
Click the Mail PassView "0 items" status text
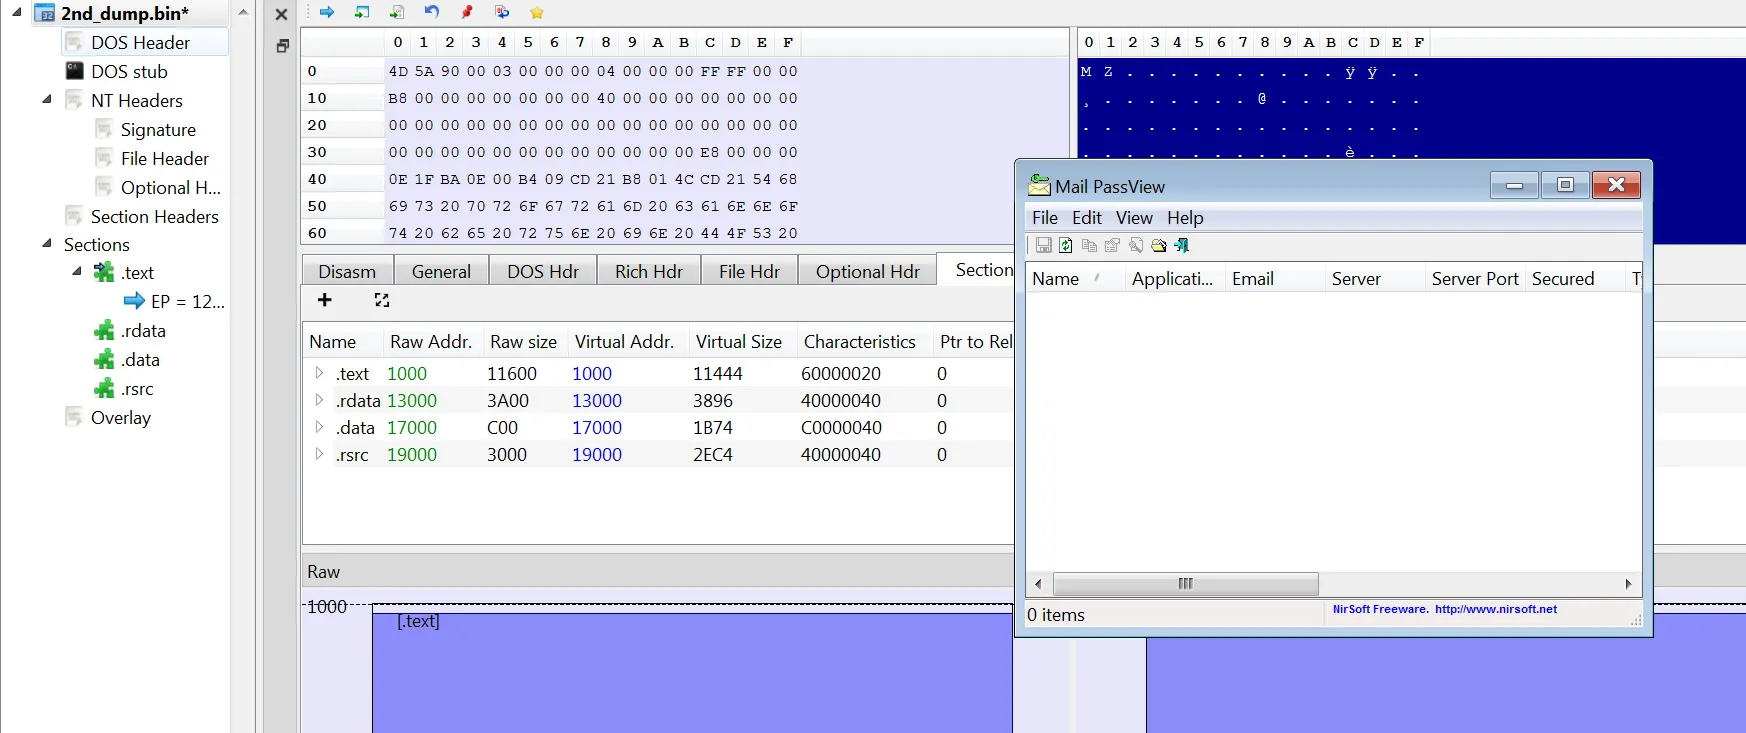(x=1056, y=615)
